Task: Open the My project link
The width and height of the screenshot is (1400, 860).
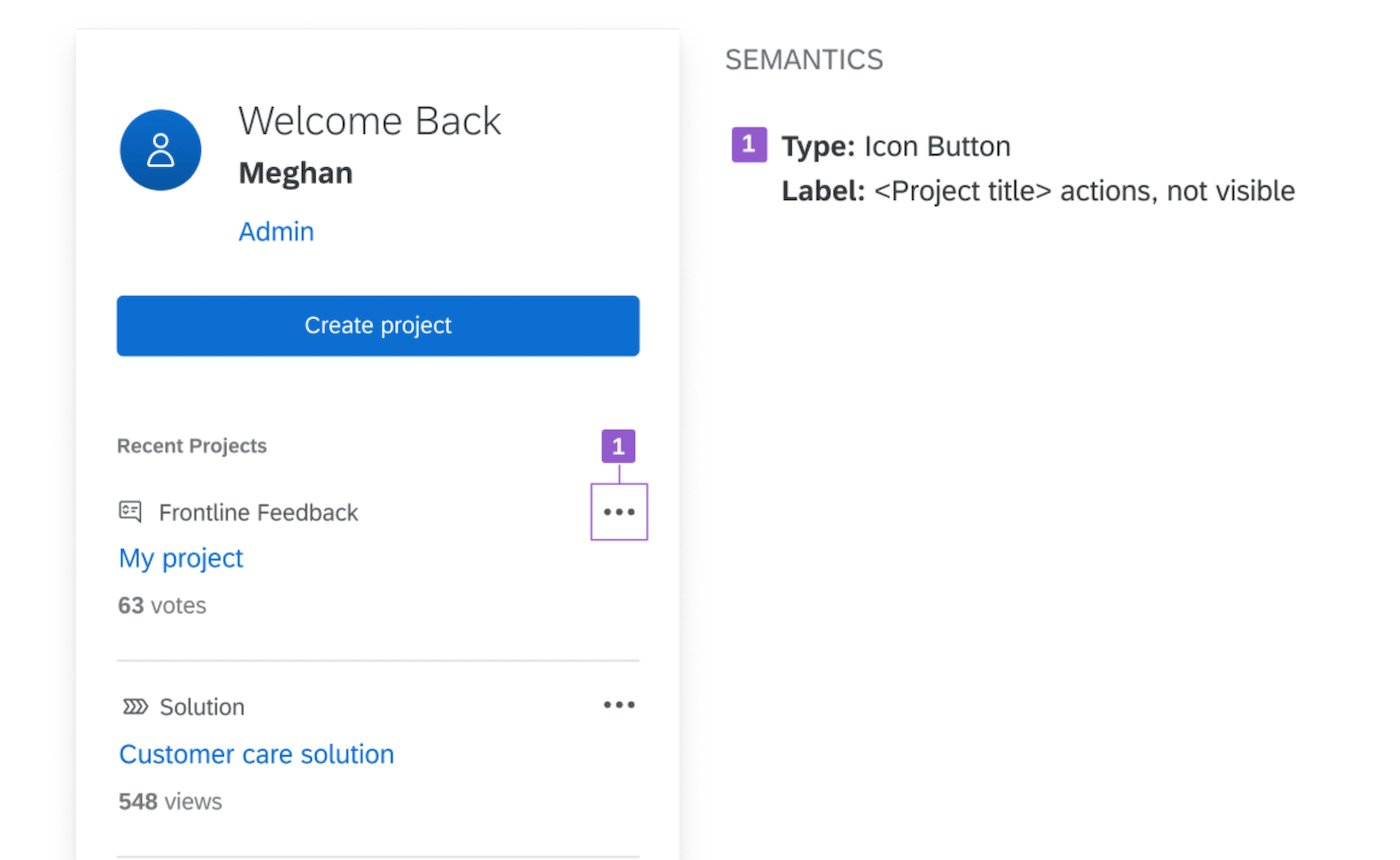Action: tap(181, 558)
